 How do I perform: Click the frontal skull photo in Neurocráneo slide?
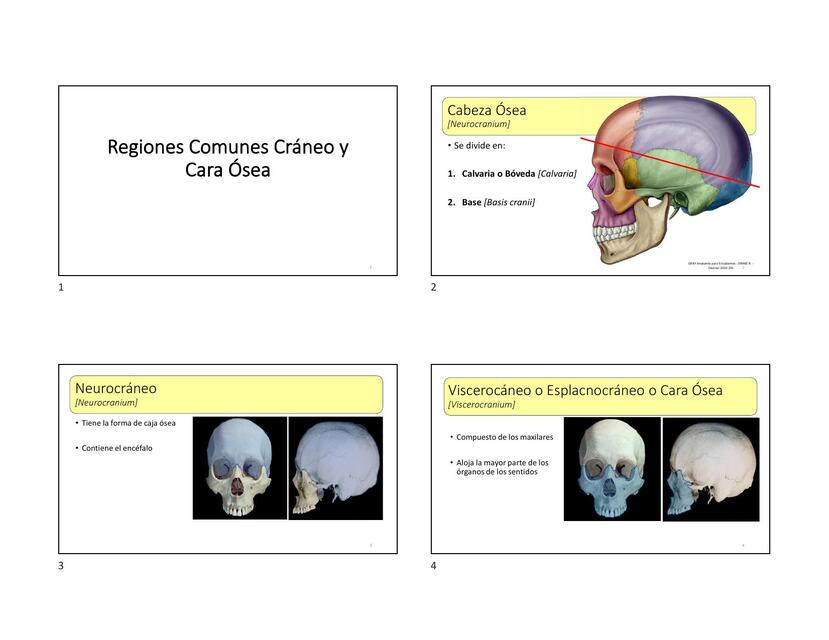point(239,468)
